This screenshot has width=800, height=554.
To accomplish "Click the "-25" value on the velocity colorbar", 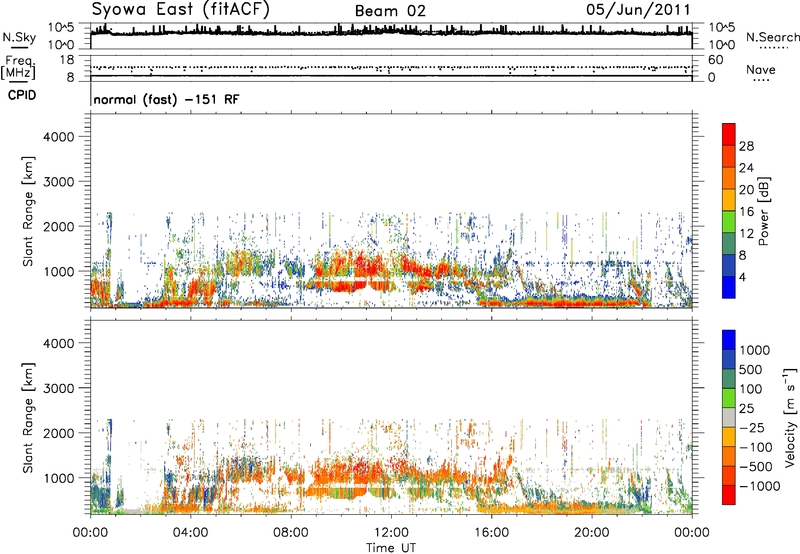I will tap(752, 427).
